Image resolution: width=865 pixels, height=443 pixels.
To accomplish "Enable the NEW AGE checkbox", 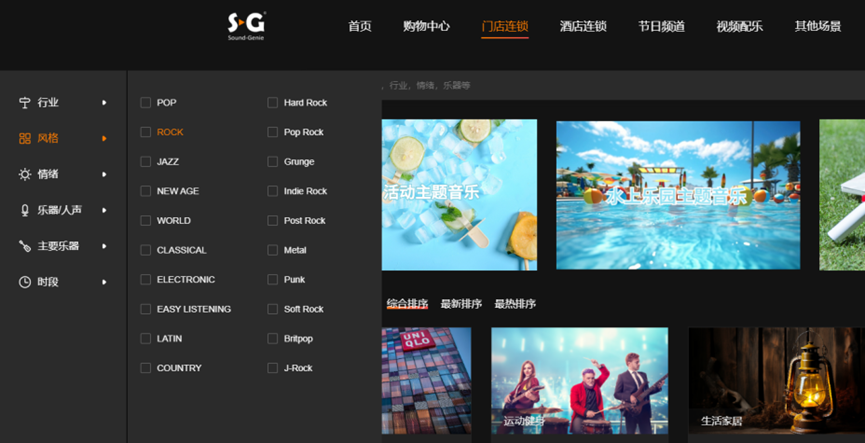I will (146, 191).
